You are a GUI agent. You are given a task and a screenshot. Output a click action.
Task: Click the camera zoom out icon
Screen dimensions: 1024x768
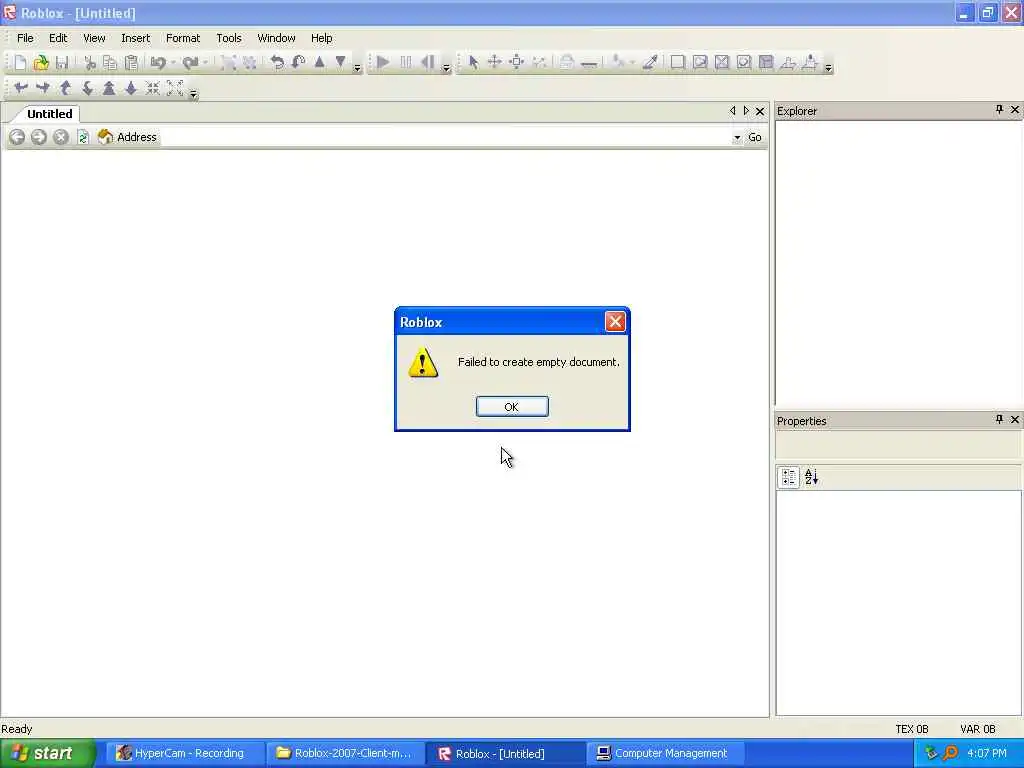[x=131, y=88]
